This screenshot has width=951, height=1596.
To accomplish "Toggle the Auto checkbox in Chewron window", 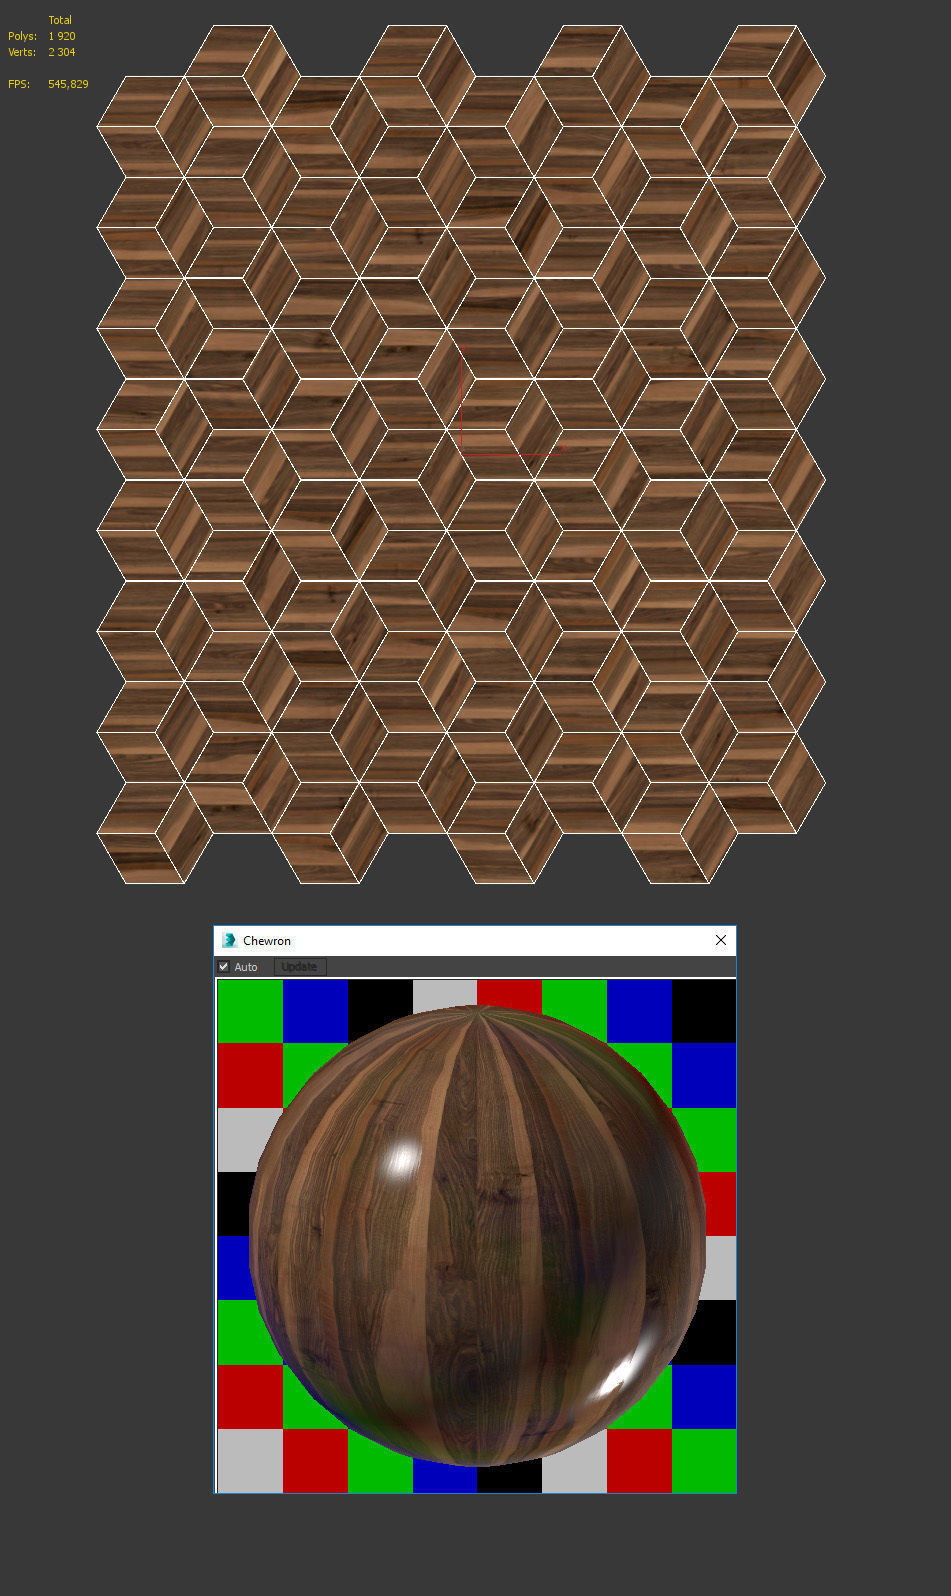I will point(224,967).
